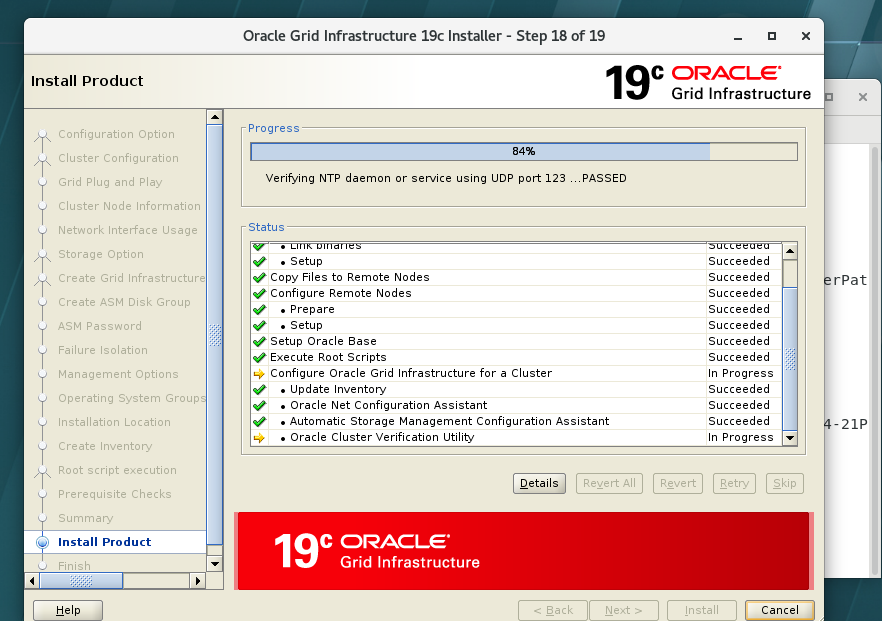This screenshot has height=621, width=882.
Task: Select the Finish step
Action: point(74,566)
